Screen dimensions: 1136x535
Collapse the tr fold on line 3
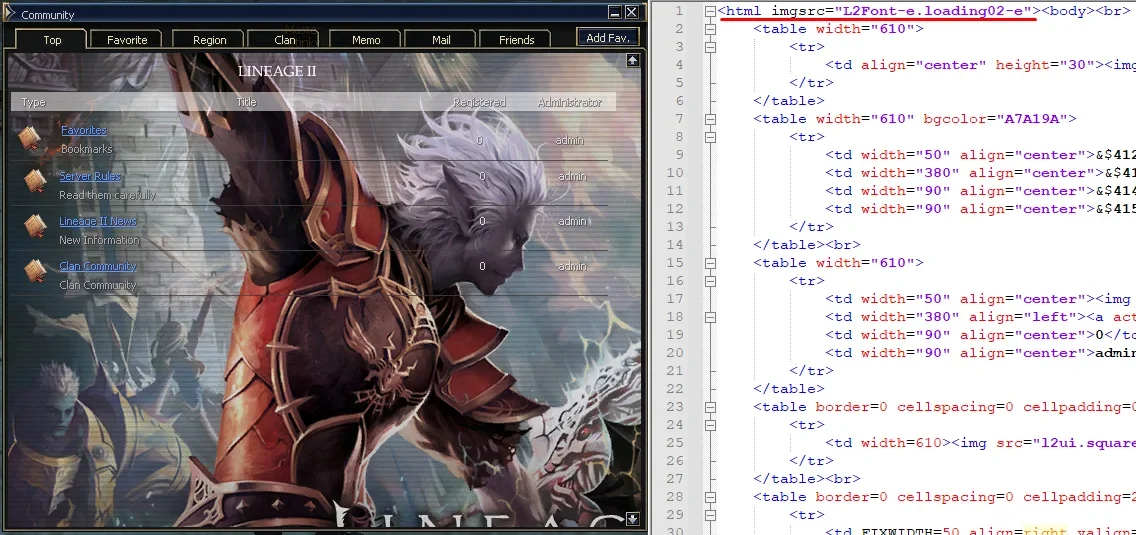(x=710, y=47)
